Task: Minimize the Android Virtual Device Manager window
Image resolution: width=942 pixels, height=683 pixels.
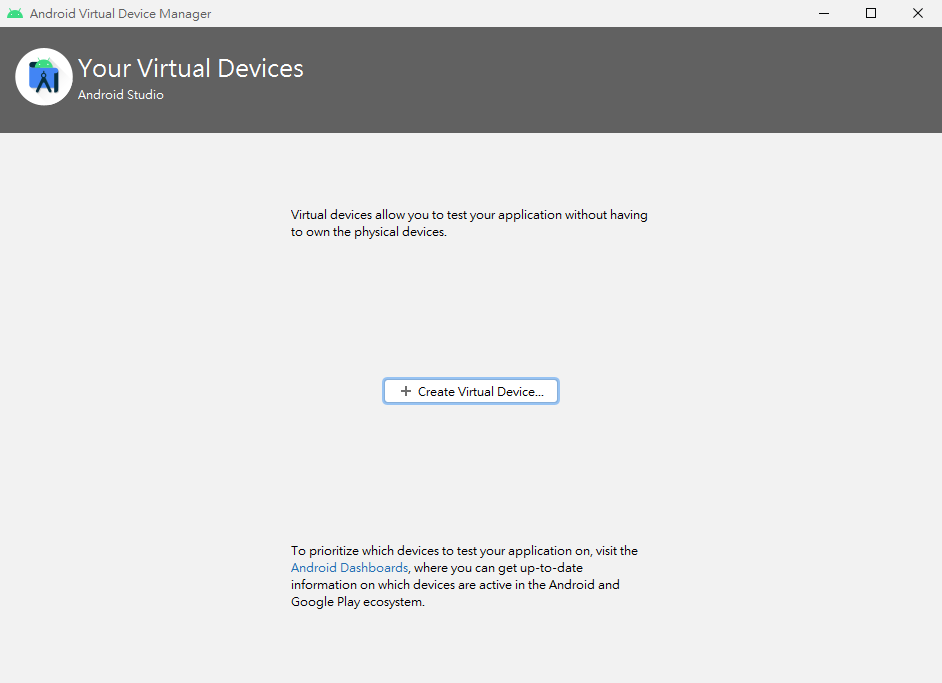Action: pos(824,13)
